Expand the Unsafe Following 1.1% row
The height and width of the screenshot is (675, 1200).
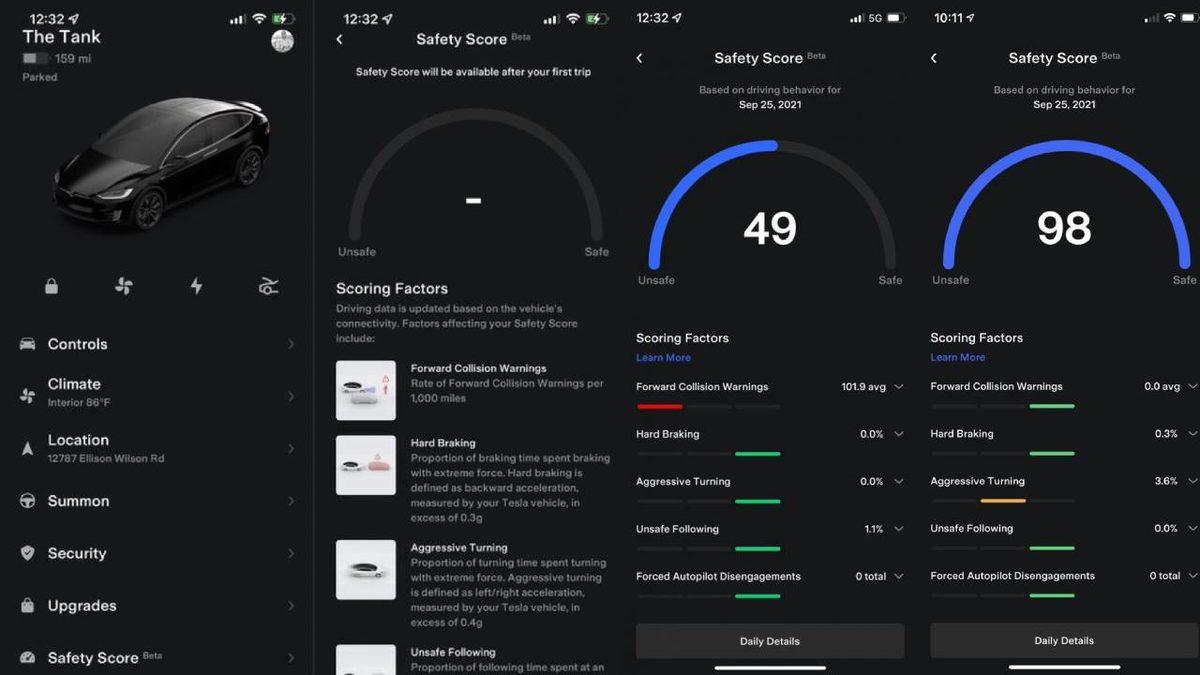(898, 529)
